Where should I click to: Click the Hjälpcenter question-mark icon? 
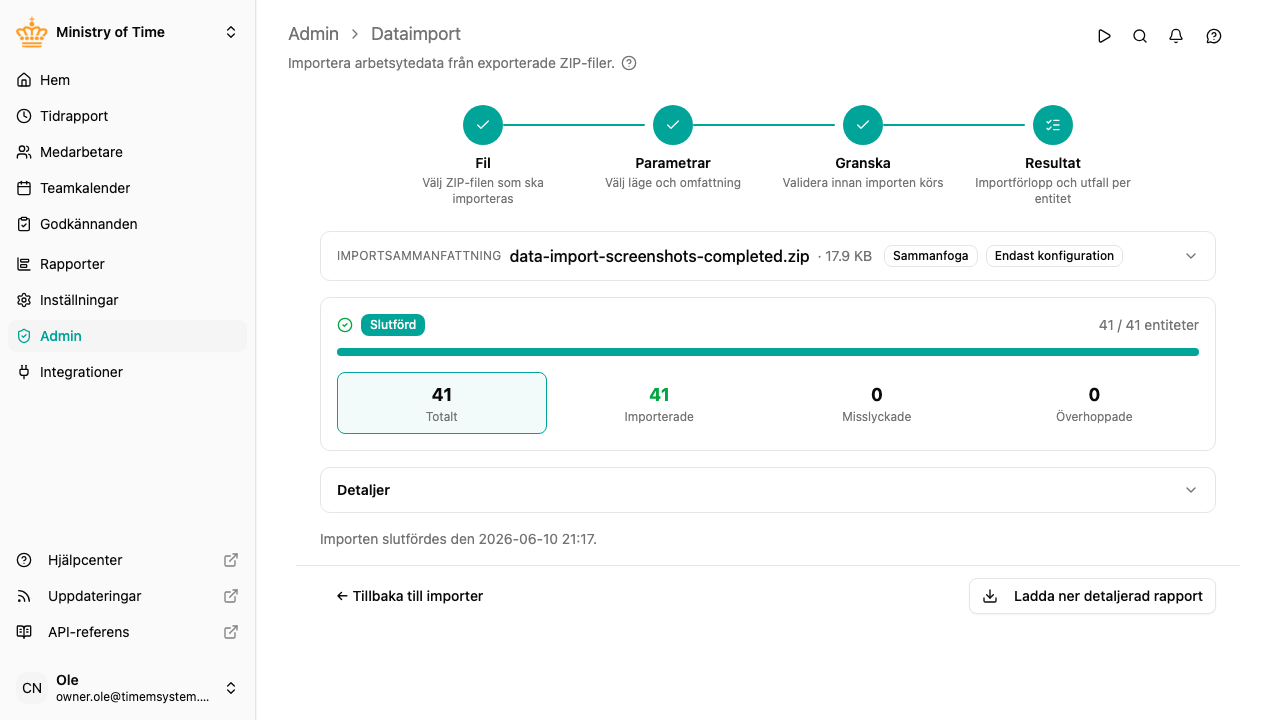tap(24, 560)
